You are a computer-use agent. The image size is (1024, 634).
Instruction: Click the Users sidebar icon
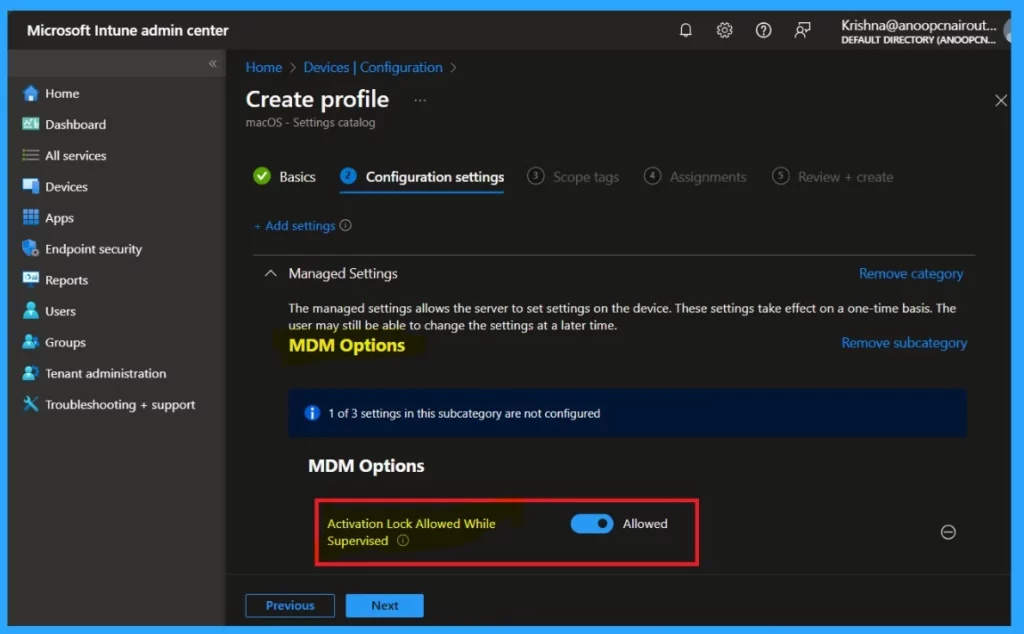tap(30, 310)
